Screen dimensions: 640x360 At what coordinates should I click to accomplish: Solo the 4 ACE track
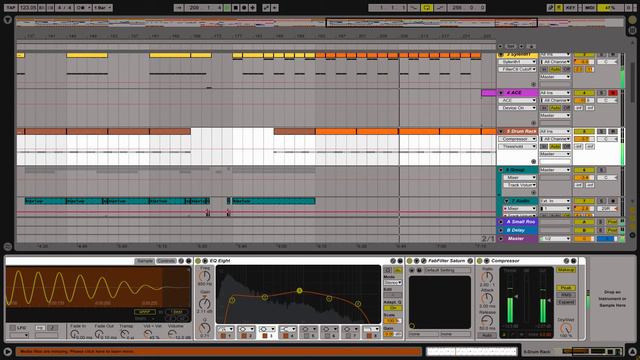[x=601, y=93]
